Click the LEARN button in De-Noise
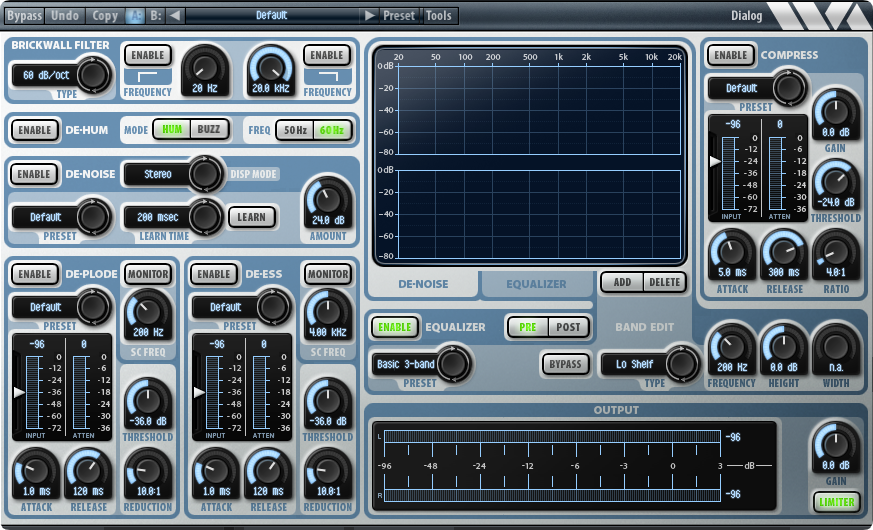 pyautogui.click(x=252, y=217)
